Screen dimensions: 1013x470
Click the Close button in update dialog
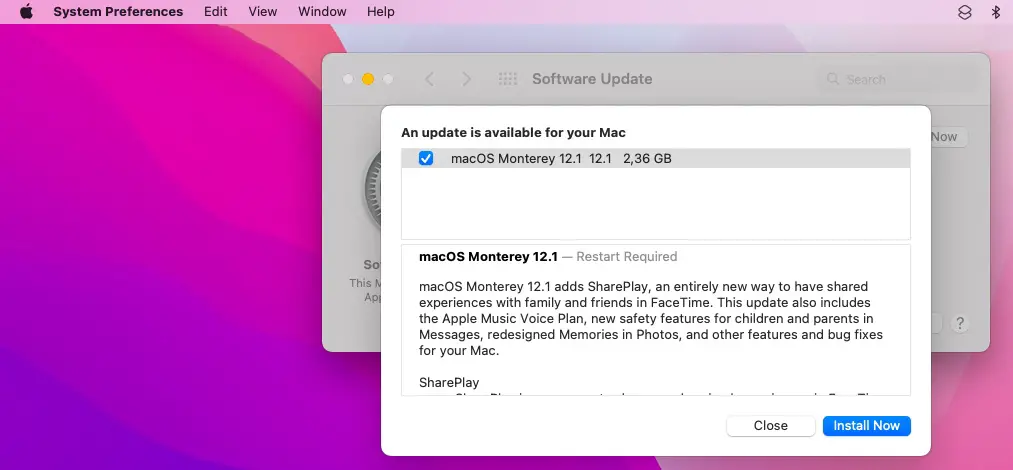(770, 425)
